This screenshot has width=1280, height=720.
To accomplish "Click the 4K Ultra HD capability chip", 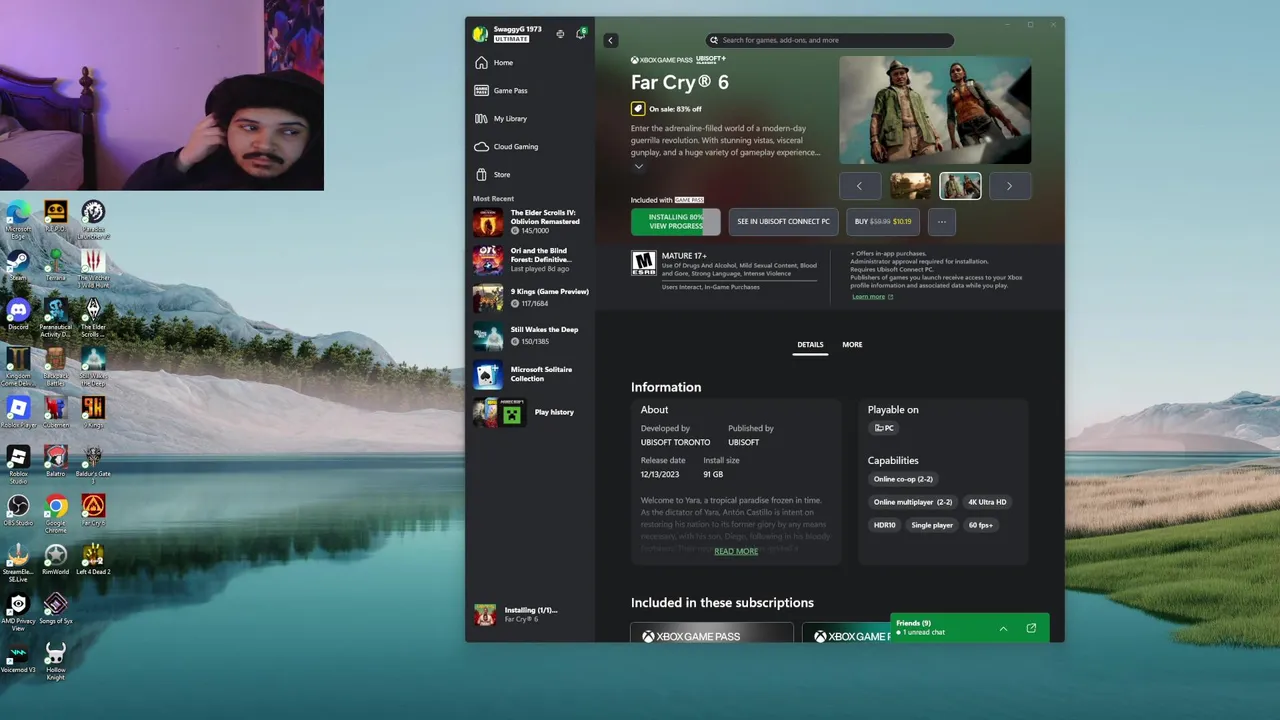I will 987,502.
